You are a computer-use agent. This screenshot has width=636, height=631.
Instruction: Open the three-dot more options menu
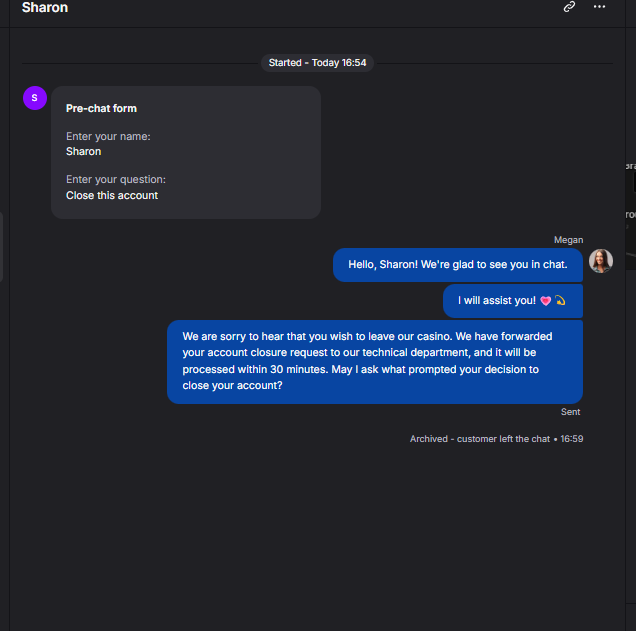click(599, 6)
